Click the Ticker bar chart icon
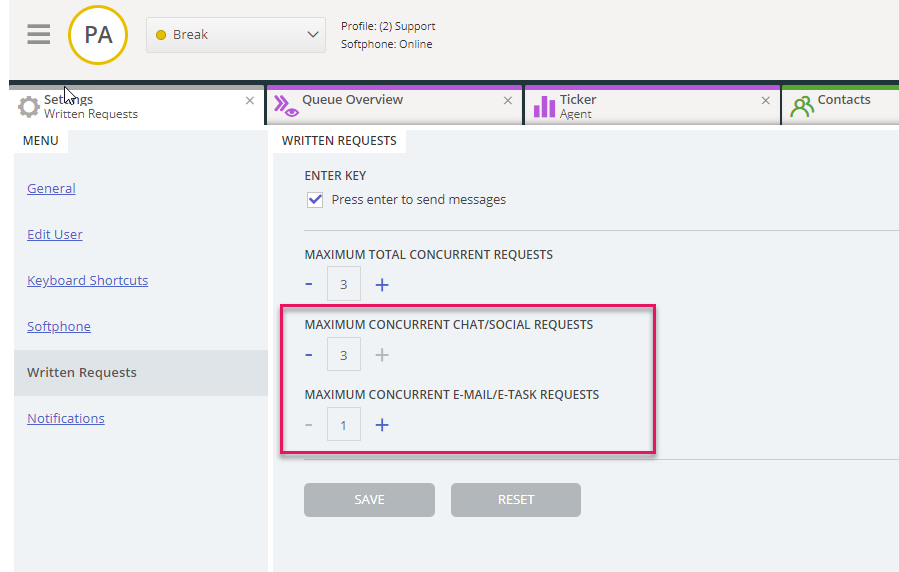The image size is (899, 572). 544,106
